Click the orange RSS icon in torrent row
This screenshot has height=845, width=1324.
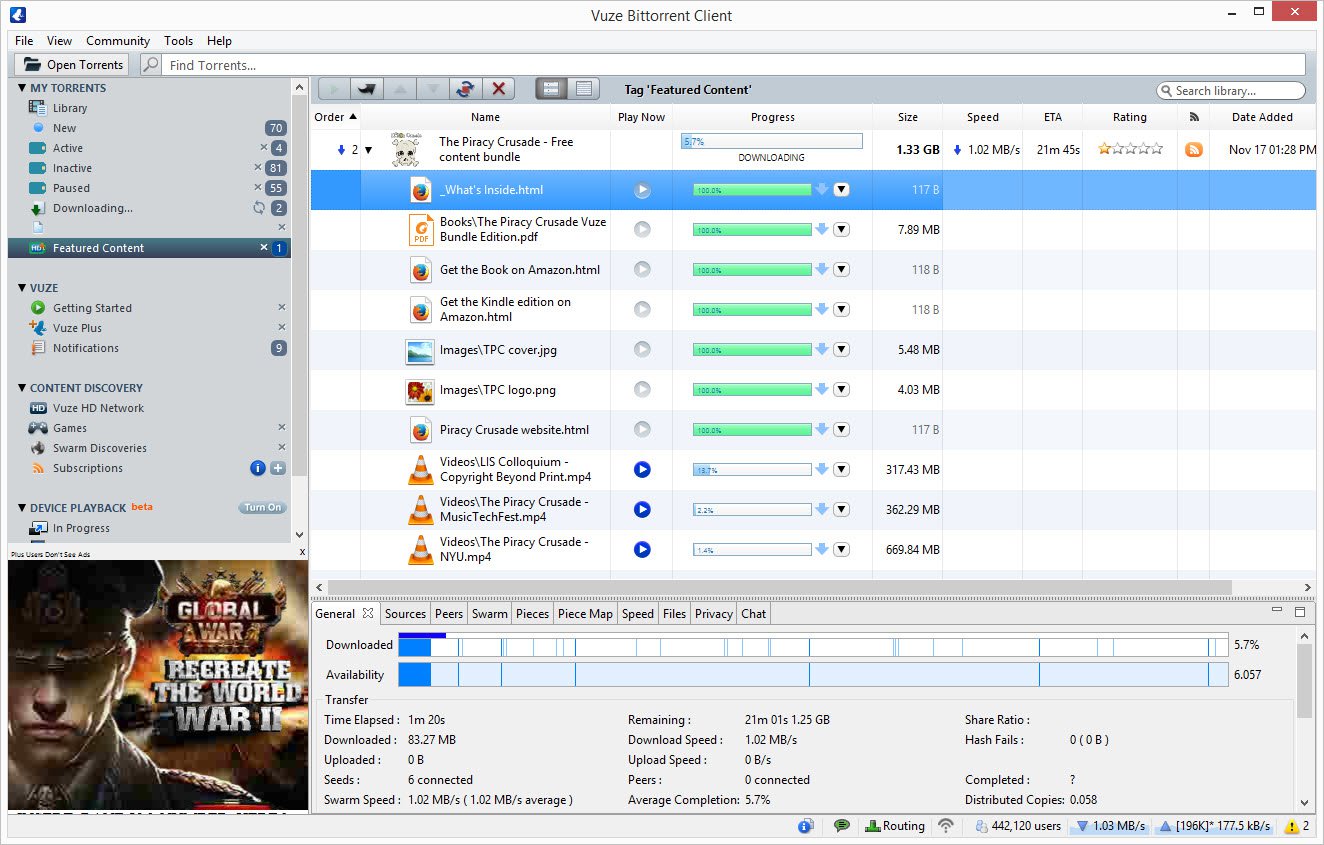click(x=1193, y=150)
